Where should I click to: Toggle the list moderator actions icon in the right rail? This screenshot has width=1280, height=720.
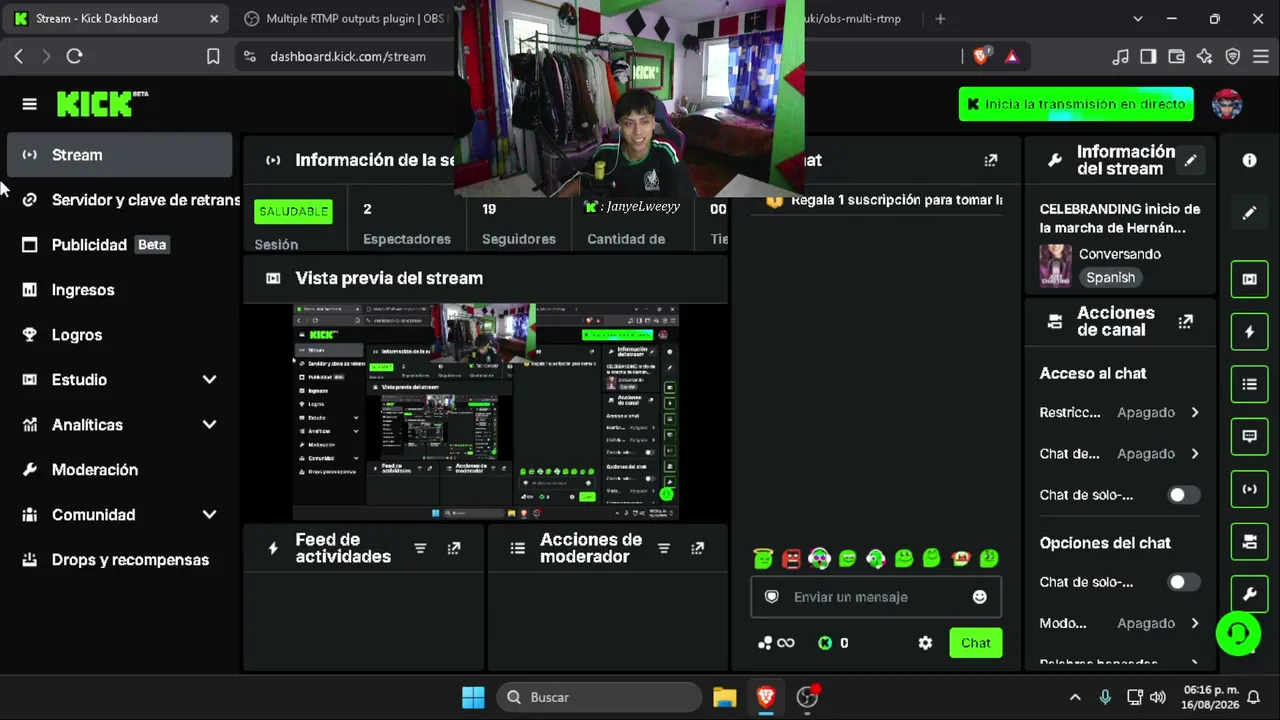click(x=1249, y=384)
